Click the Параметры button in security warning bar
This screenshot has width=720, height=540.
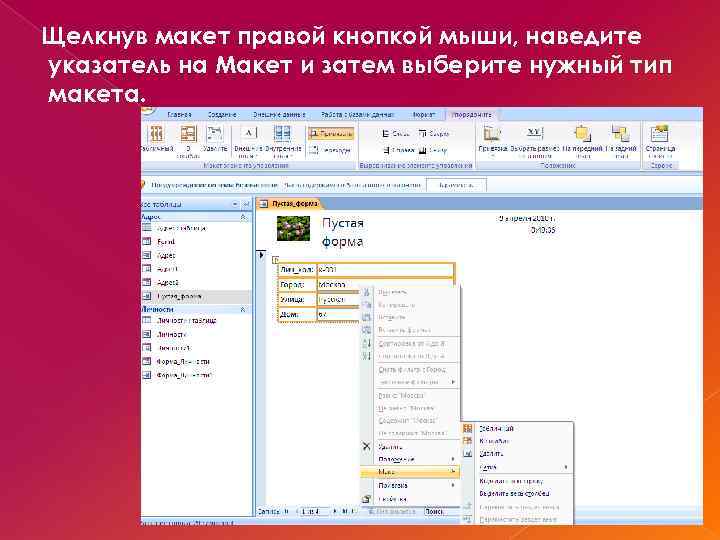click(x=456, y=185)
